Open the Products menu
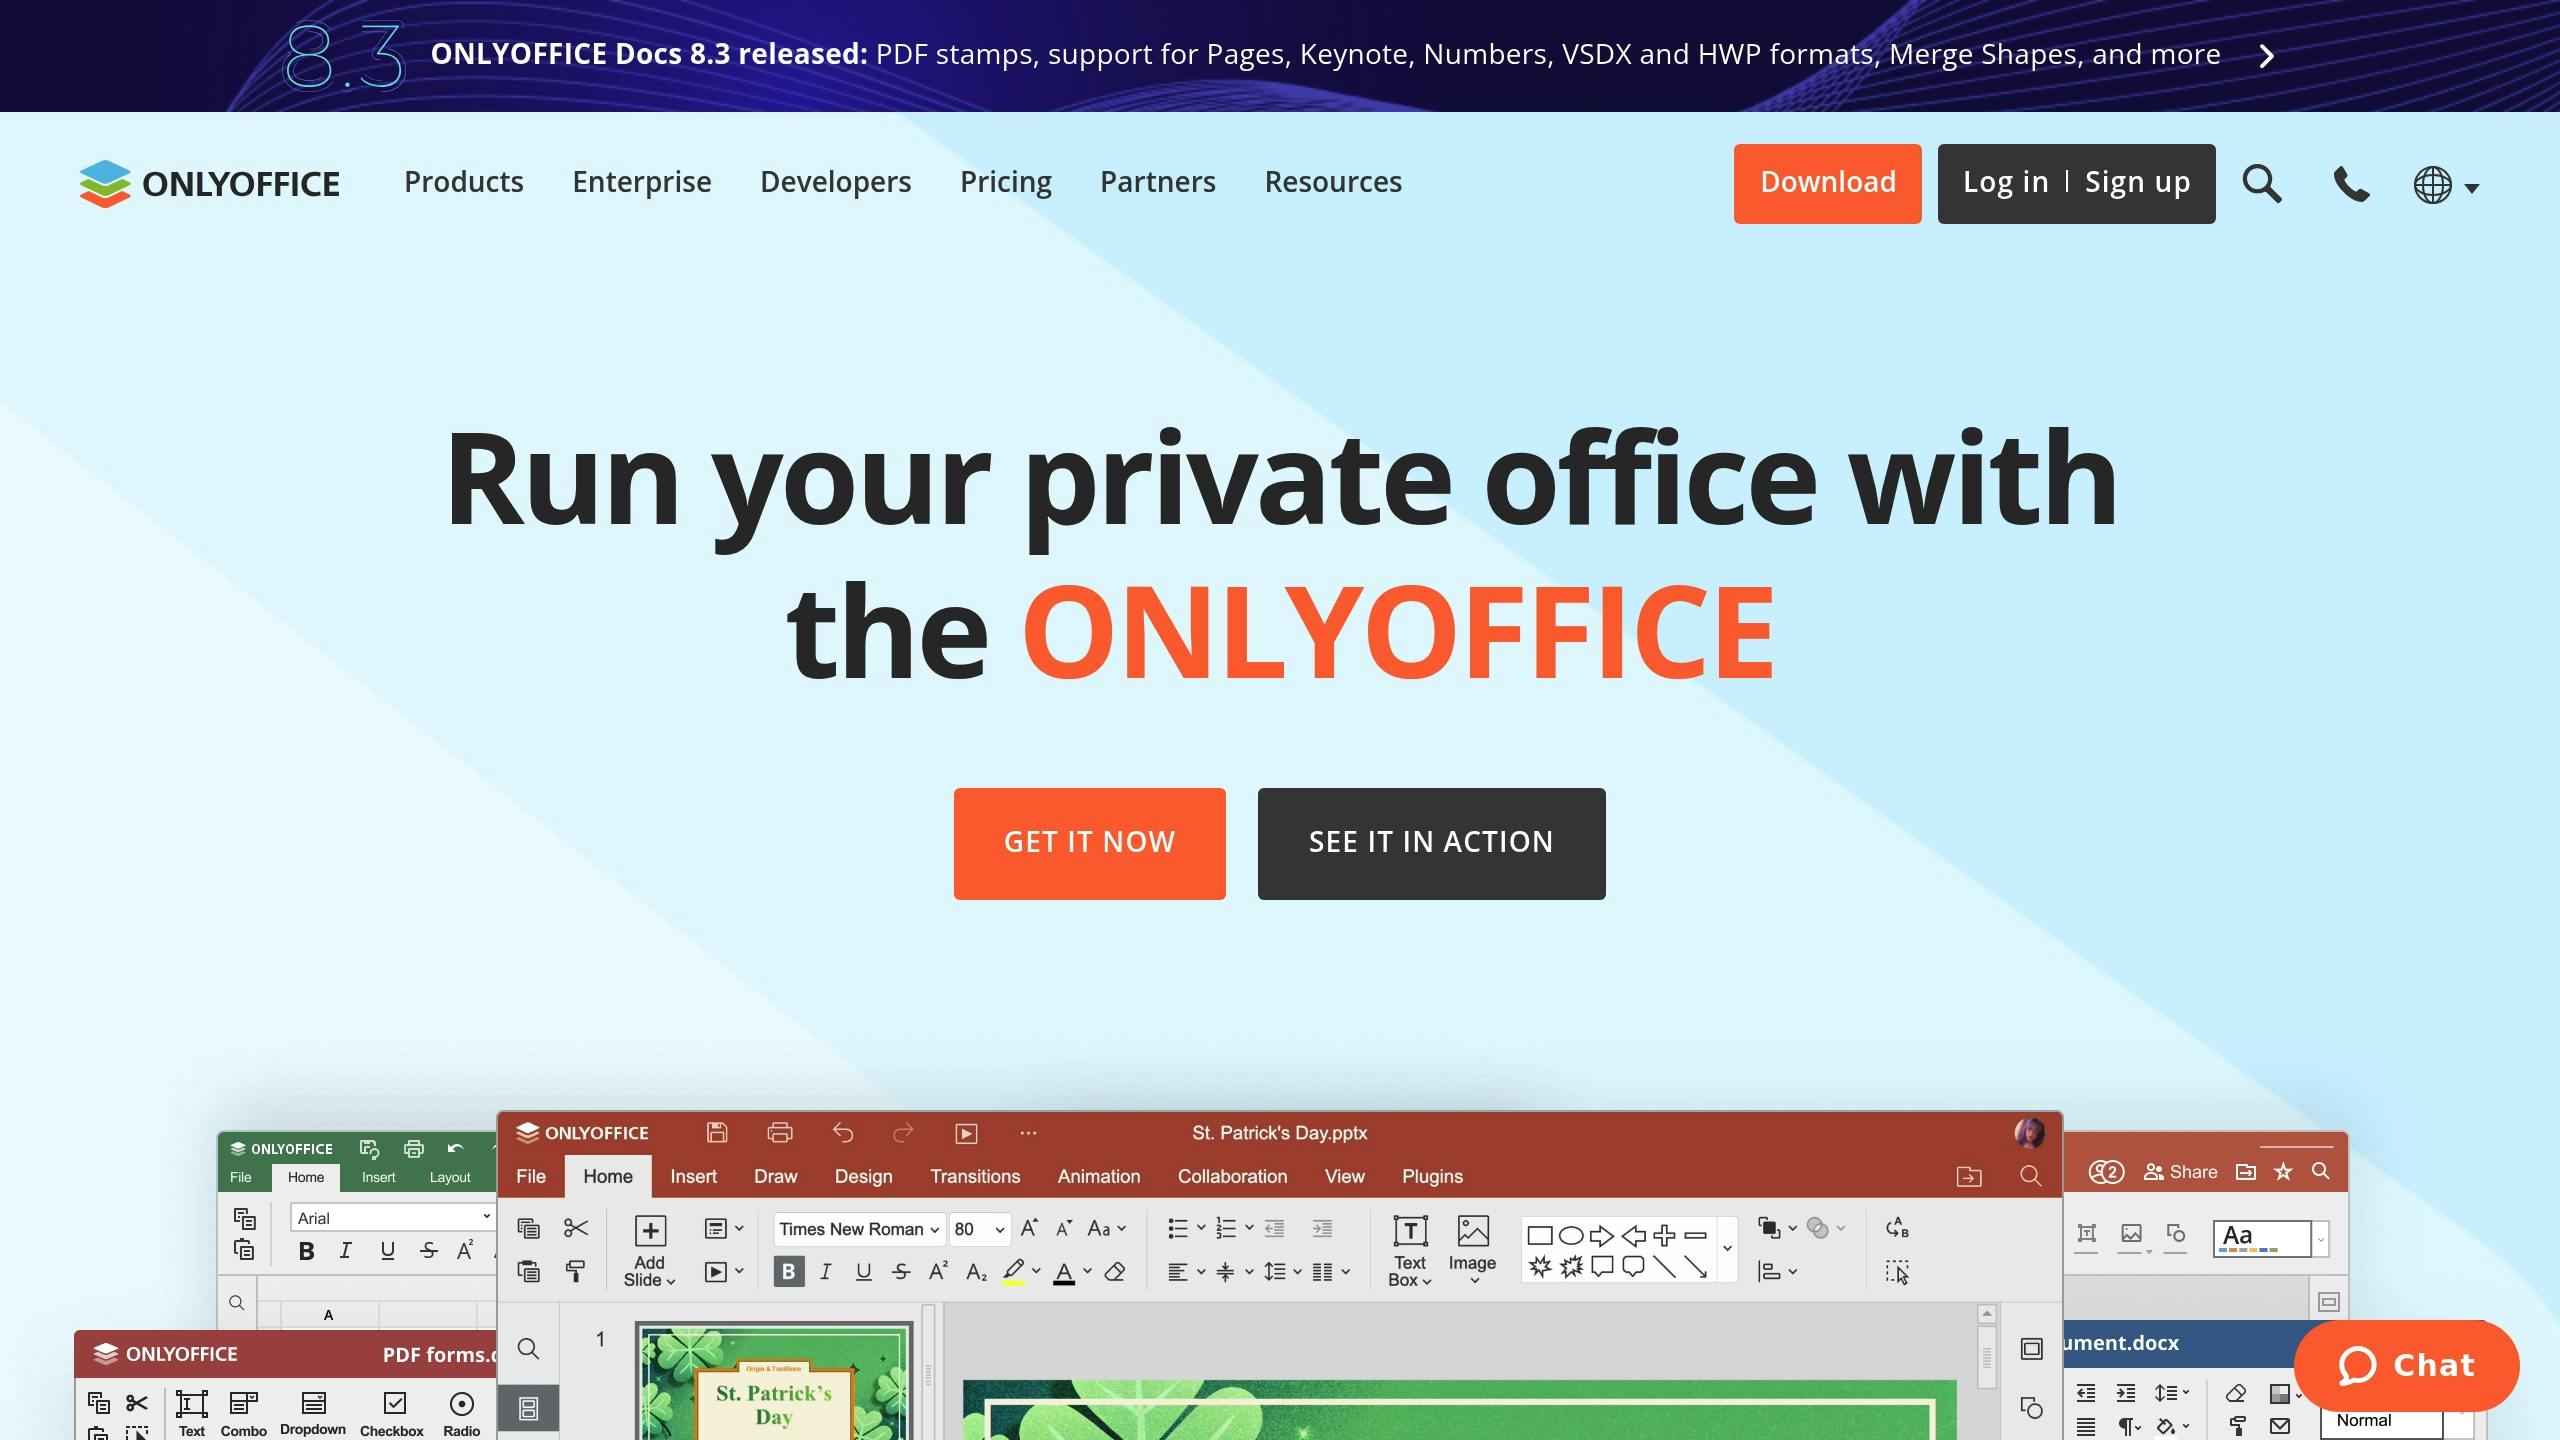Screen dimensions: 2560x1440 (x=464, y=182)
